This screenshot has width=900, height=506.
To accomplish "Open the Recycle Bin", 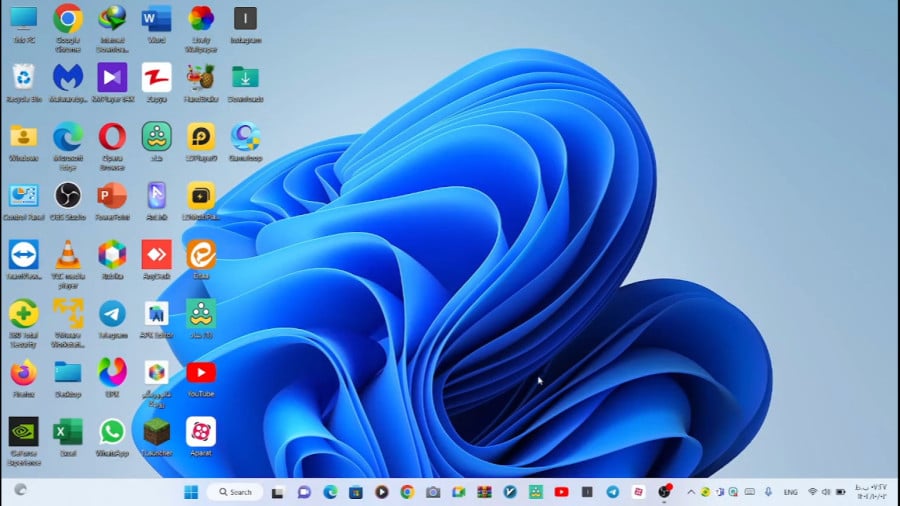I will point(23,77).
